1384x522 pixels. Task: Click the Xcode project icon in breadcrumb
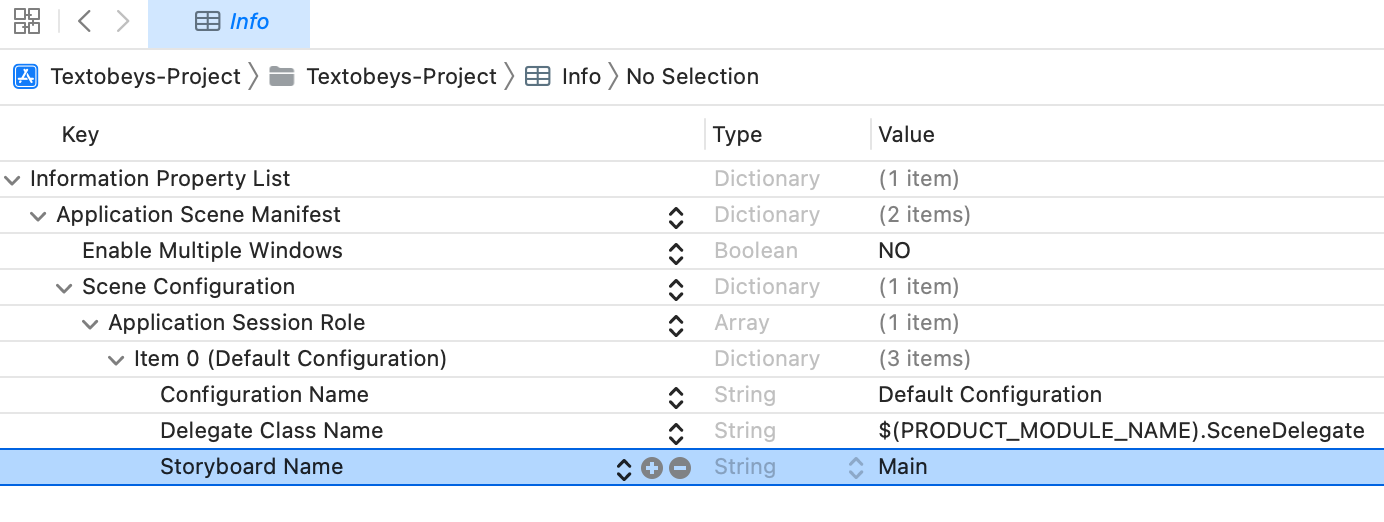click(x=25, y=77)
